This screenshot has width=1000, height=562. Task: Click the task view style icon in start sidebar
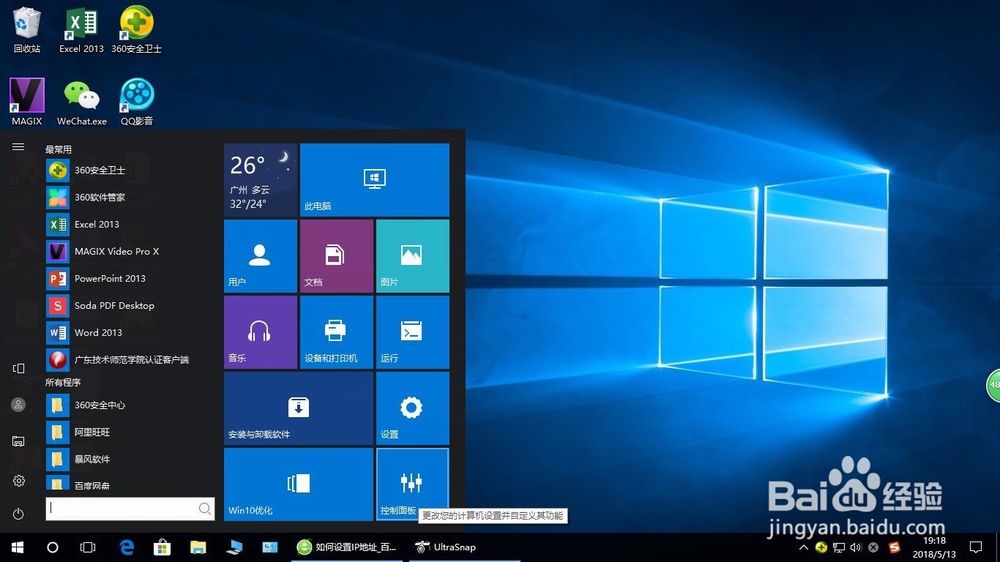pos(18,368)
